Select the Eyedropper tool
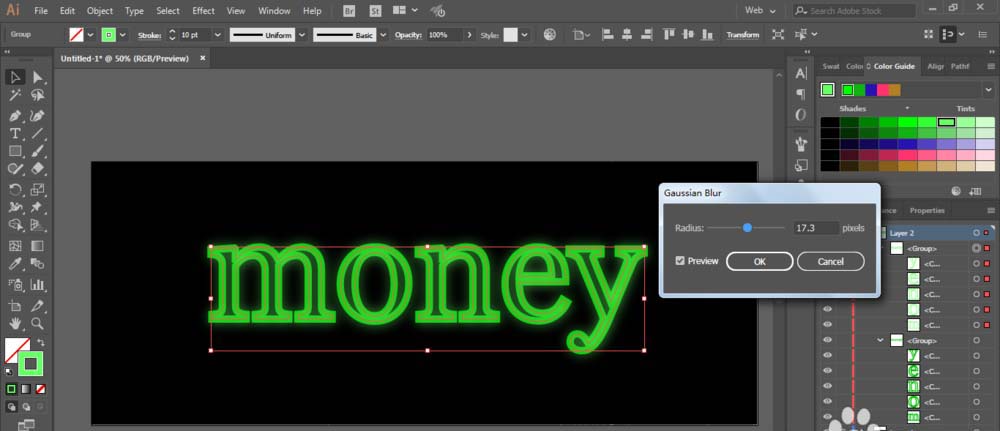The image size is (1000, 431). coord(15,264)
